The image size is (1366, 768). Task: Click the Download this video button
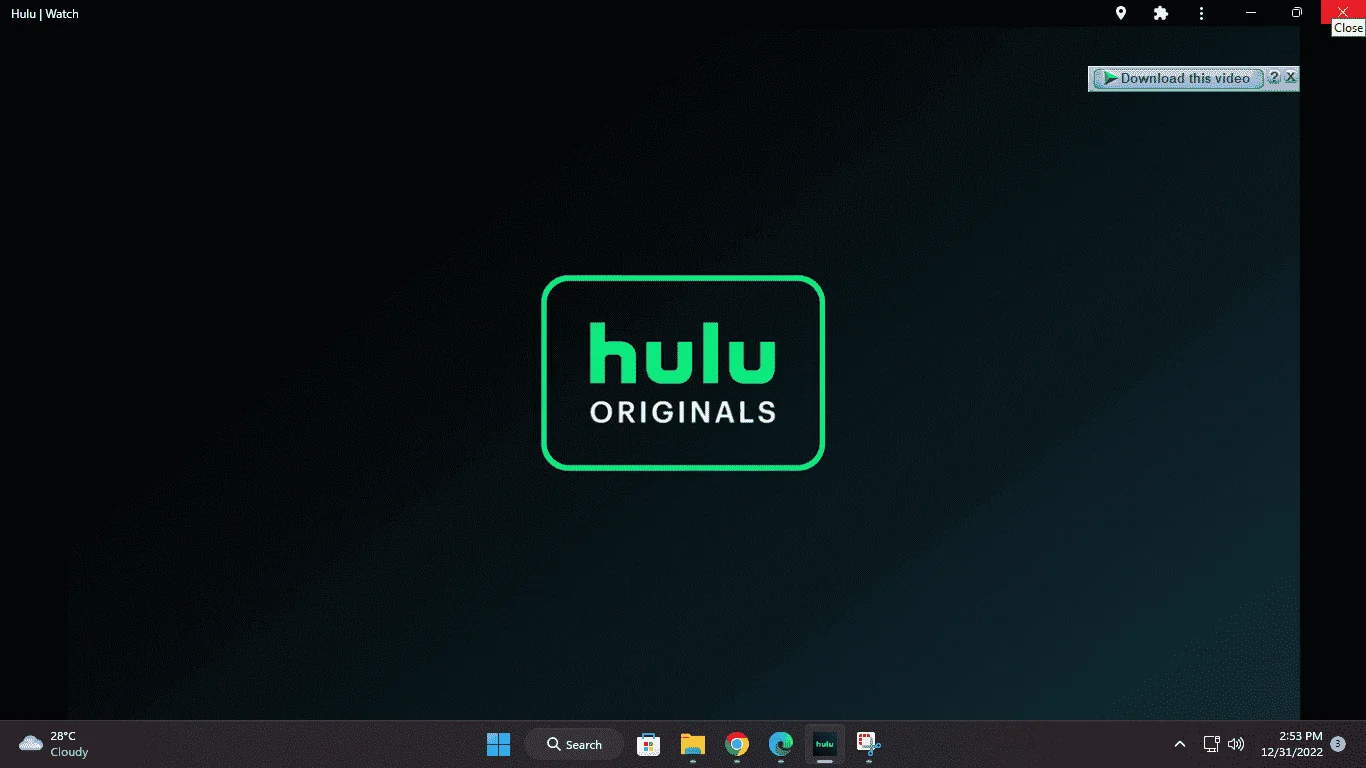click(1177, 78)
